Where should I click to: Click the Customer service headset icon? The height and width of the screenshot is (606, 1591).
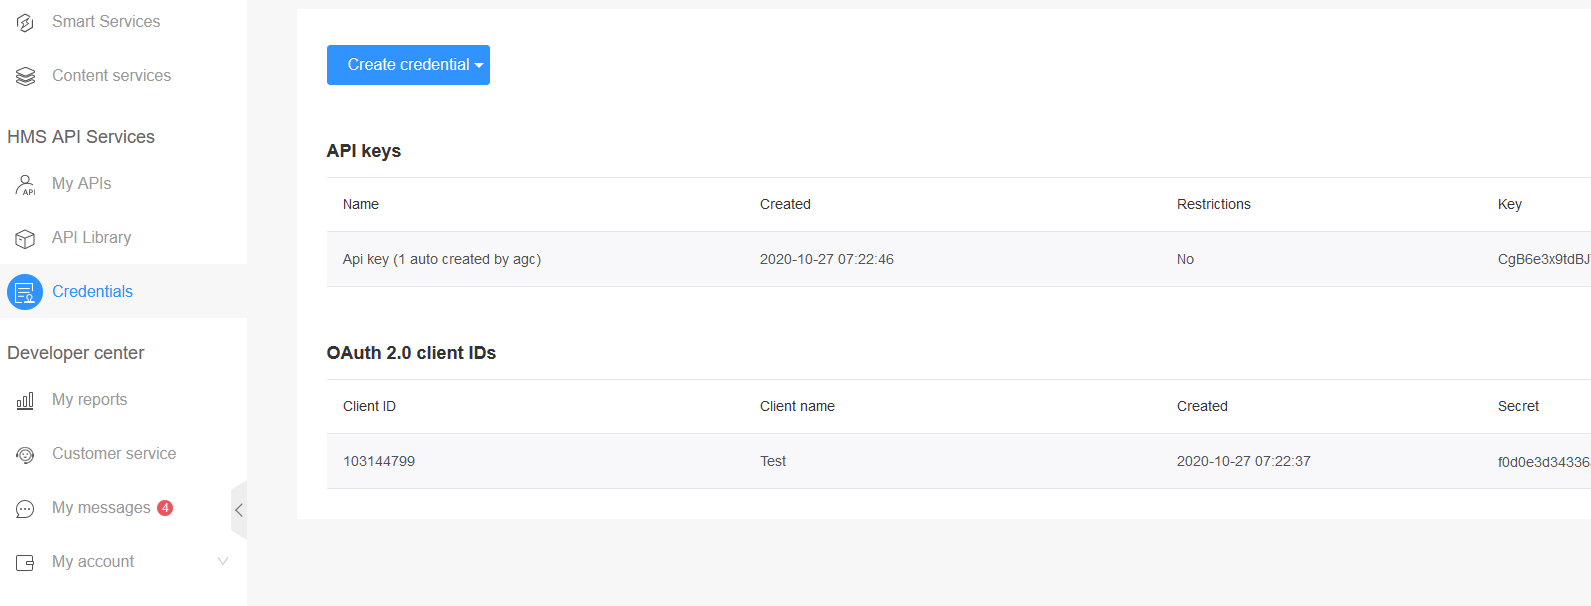point(25,454)
